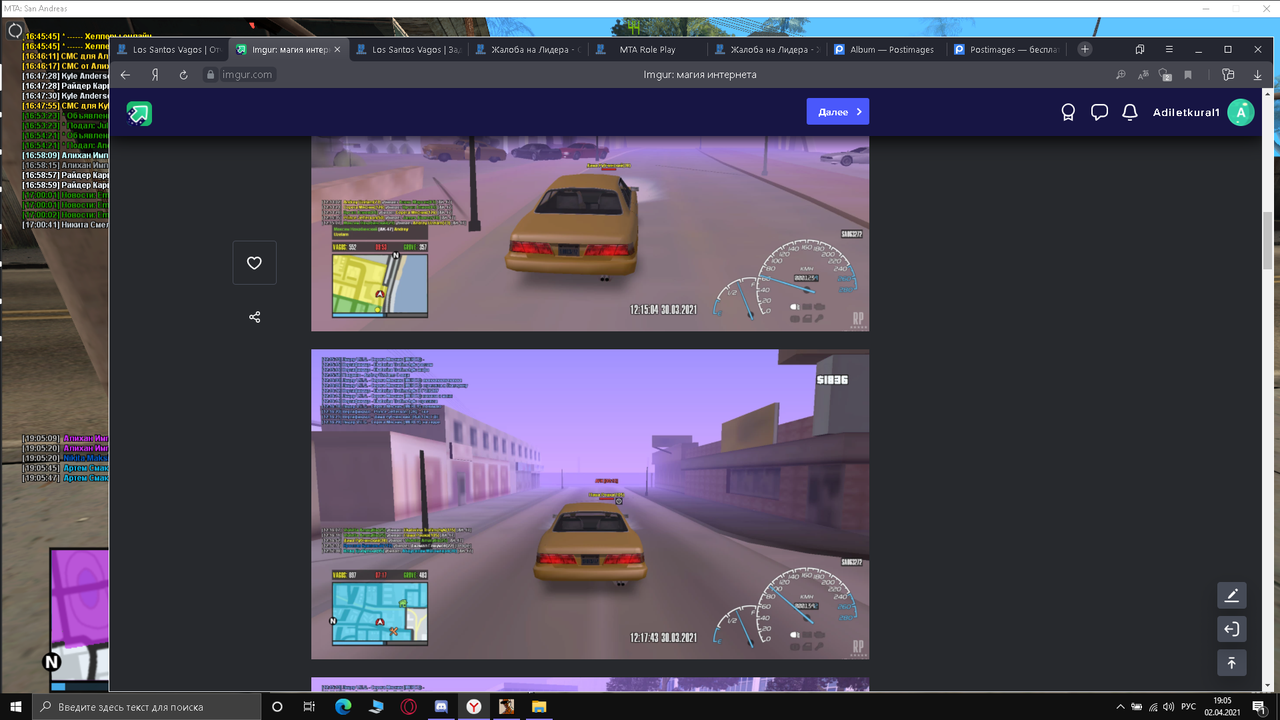Open File Explorer from taskbar
Image resolution: width=1280 pixels, height=720 pixels.
(x=539, y=707)
